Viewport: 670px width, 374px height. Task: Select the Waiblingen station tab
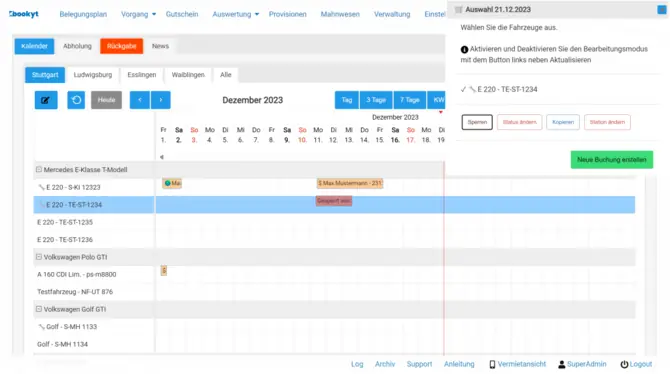tap(188, 75)
